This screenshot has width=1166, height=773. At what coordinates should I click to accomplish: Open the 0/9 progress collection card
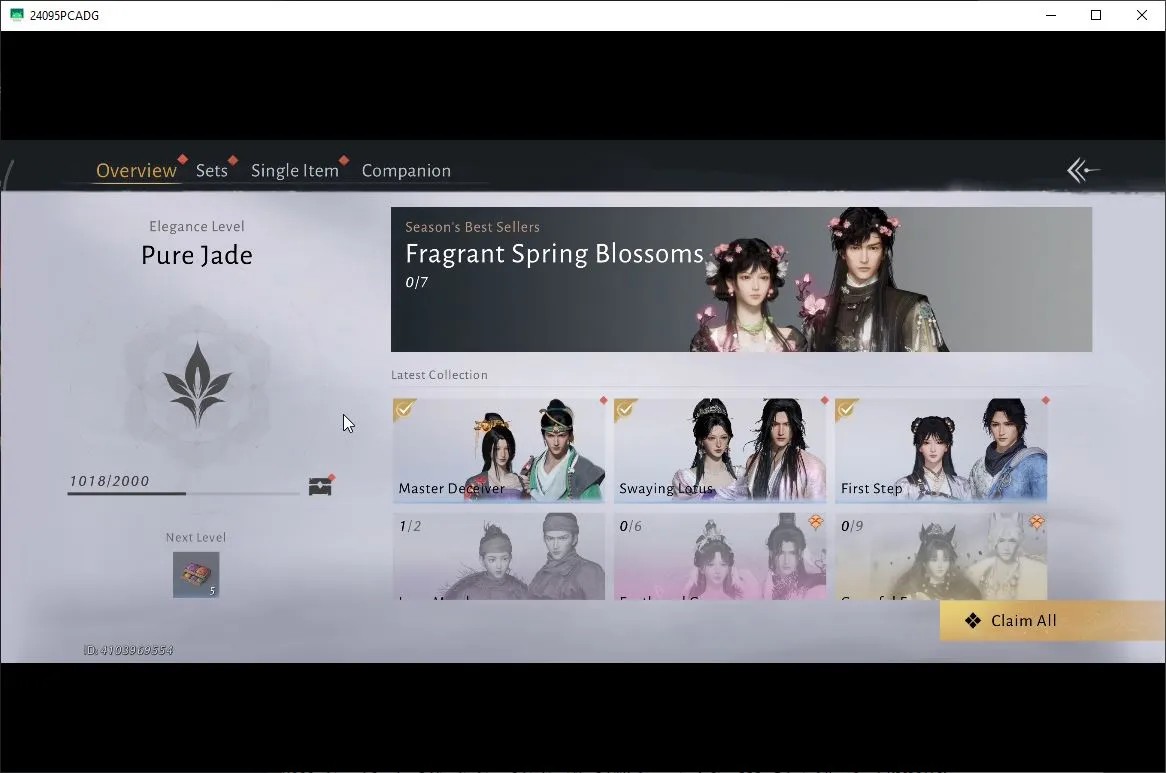point(941,556)
